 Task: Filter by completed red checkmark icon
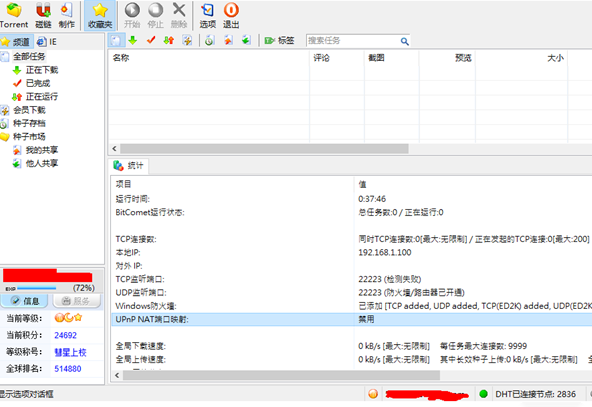tap(151, 40)
